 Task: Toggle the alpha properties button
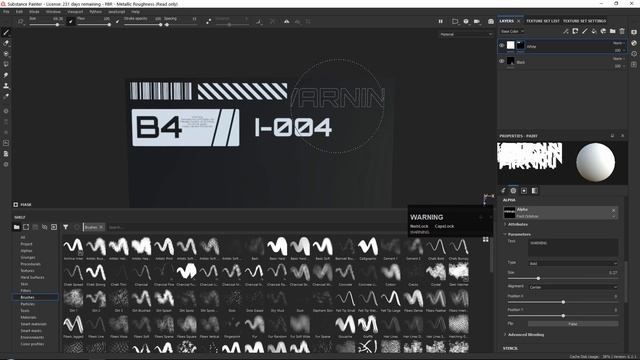tap(513, 191)
